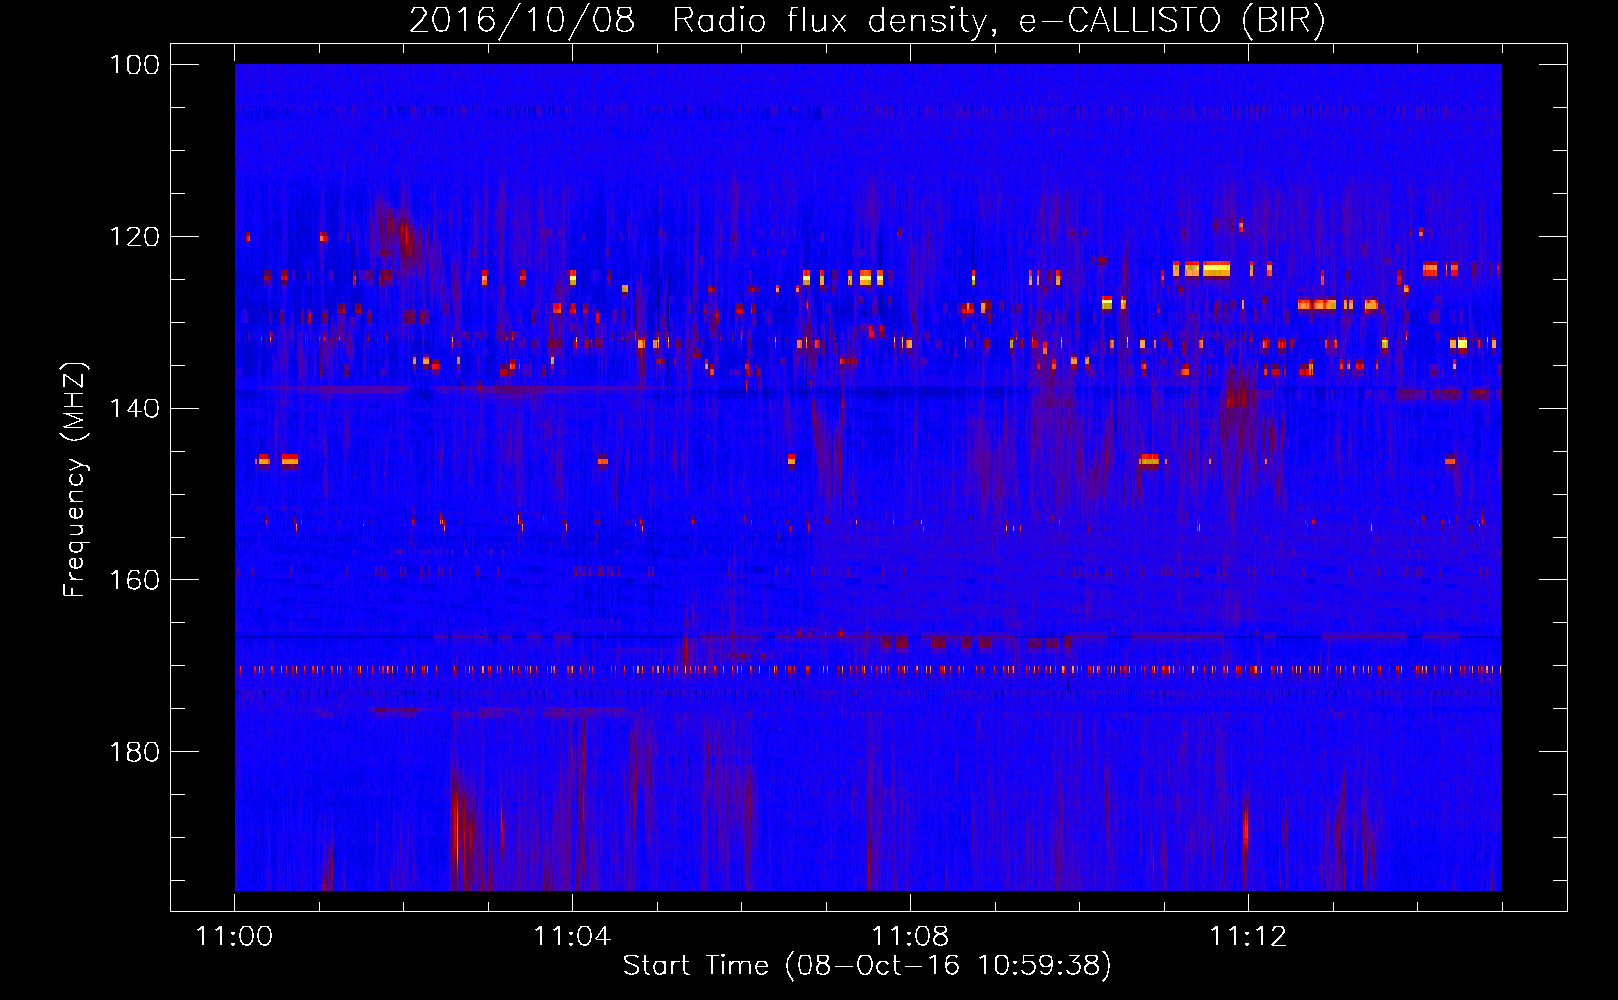Click the 11:04 time tick label

tap(572, 936)
